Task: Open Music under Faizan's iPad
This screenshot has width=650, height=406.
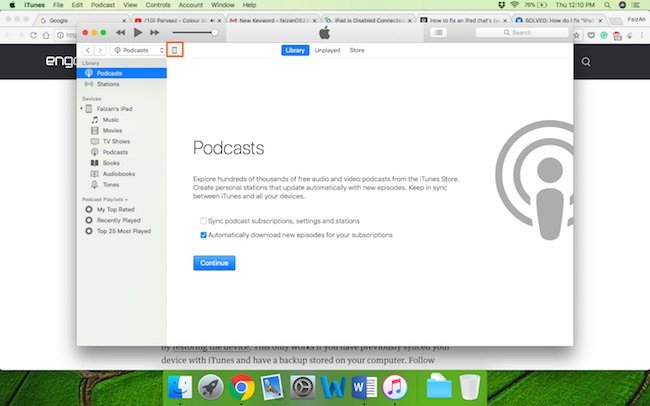Action: coord(111,119)
